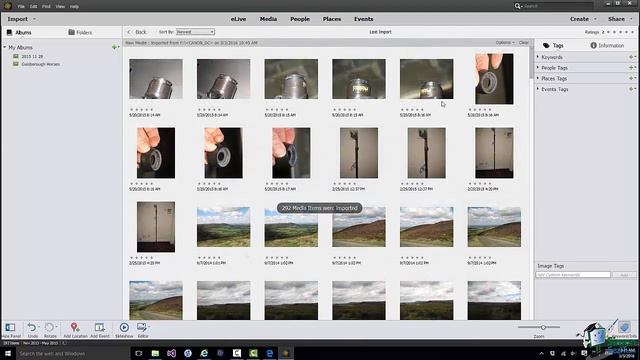Click the Clear button

click(x=524, y=43)
